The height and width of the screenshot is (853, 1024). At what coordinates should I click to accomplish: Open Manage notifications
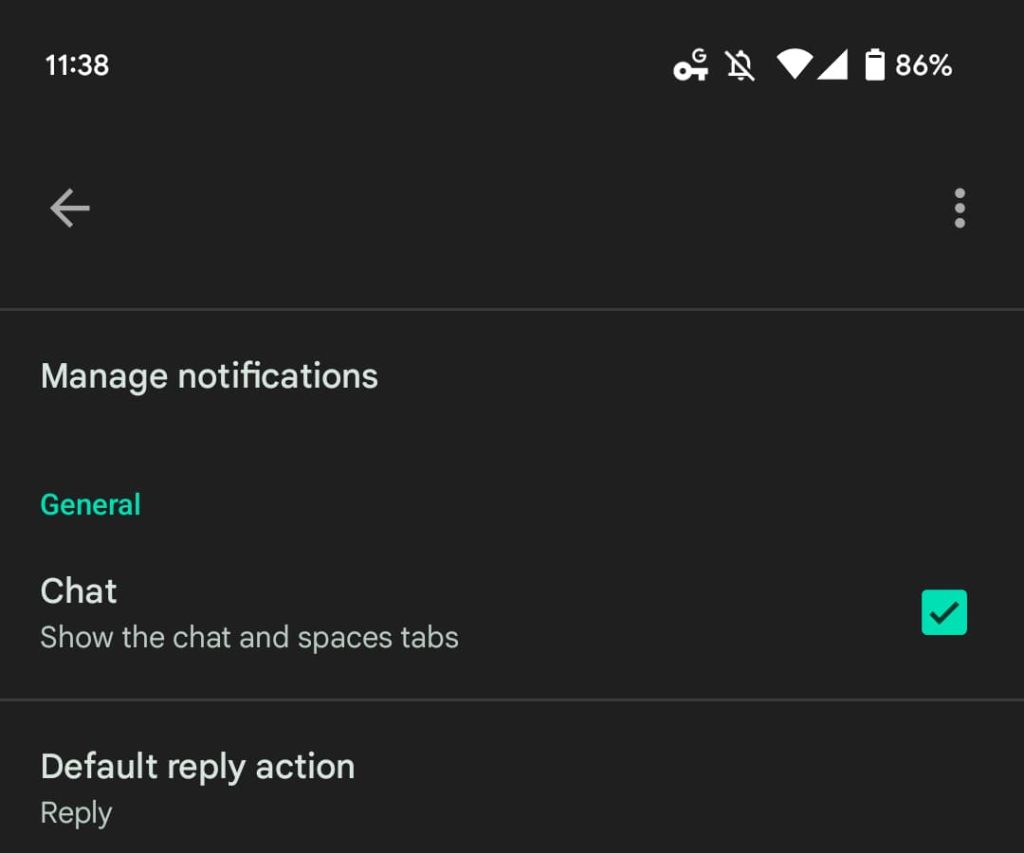[x=209, y=376]
